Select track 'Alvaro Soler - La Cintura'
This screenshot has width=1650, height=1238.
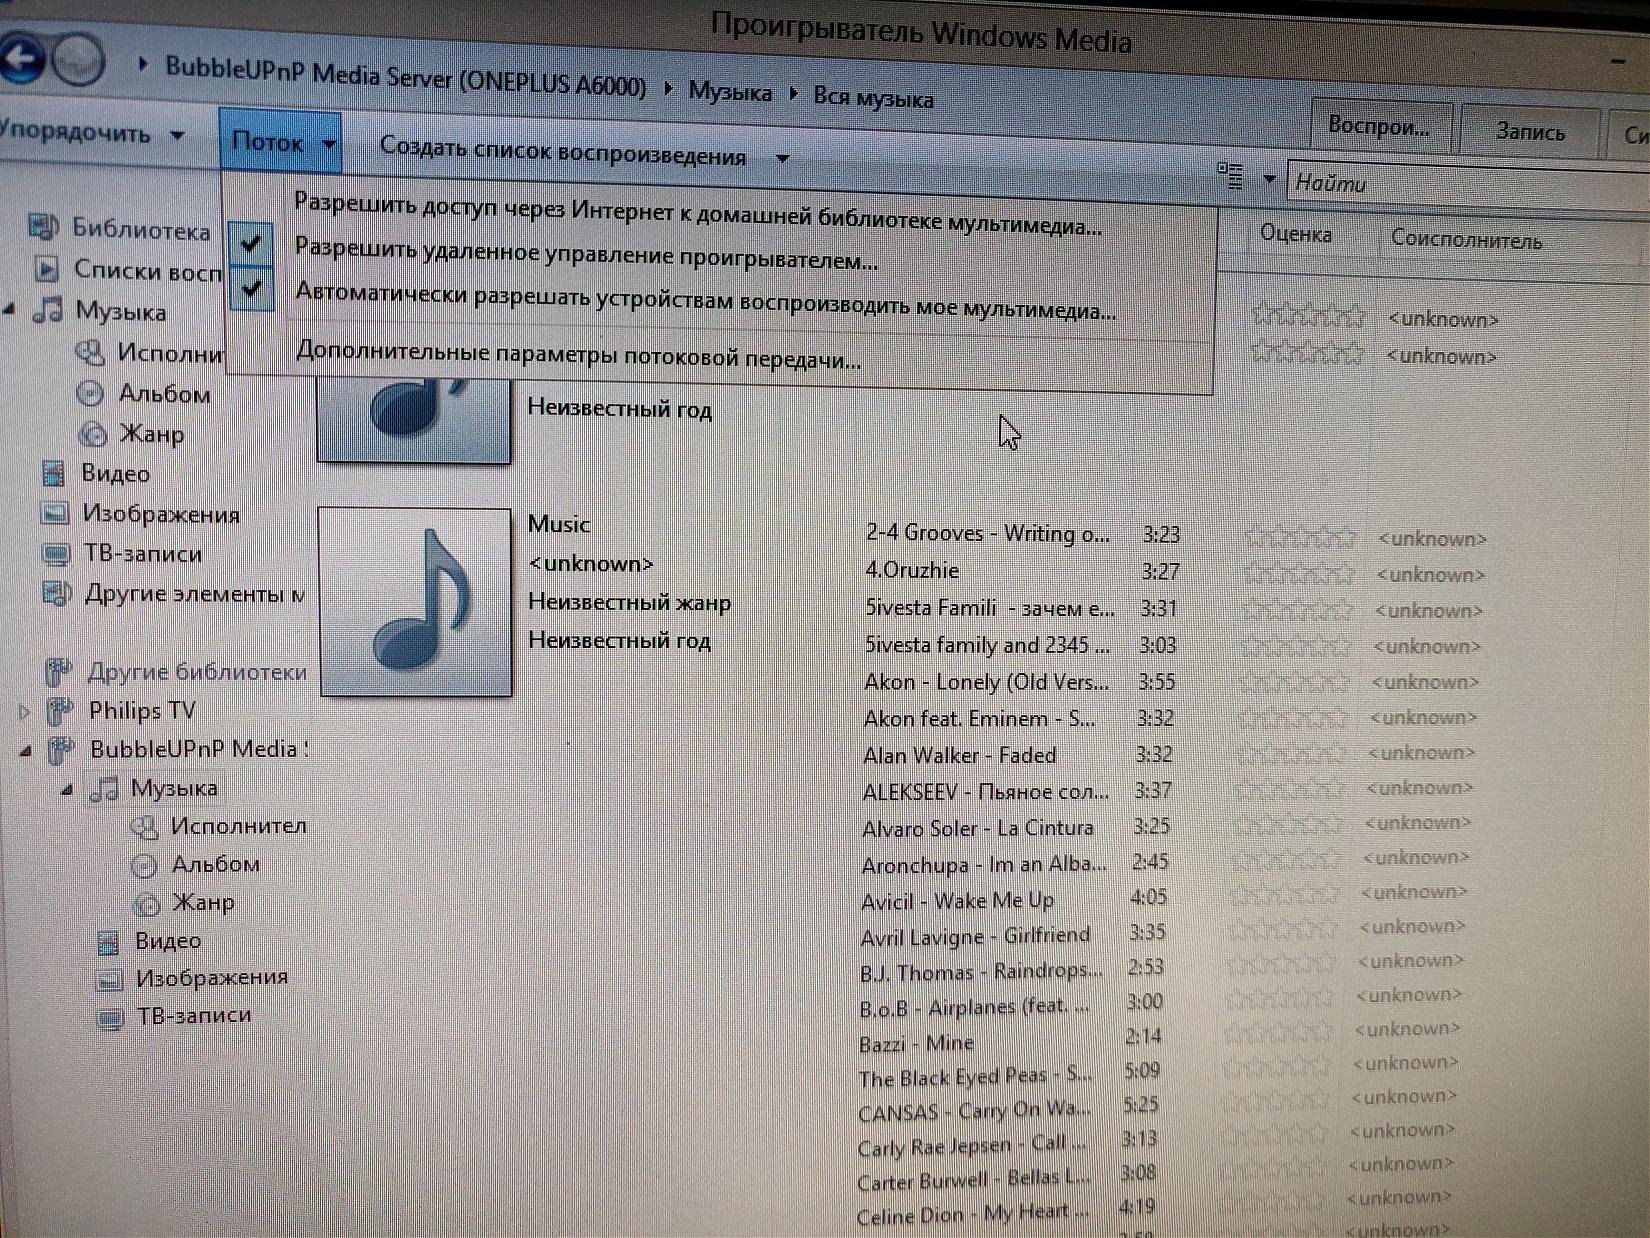977,828
